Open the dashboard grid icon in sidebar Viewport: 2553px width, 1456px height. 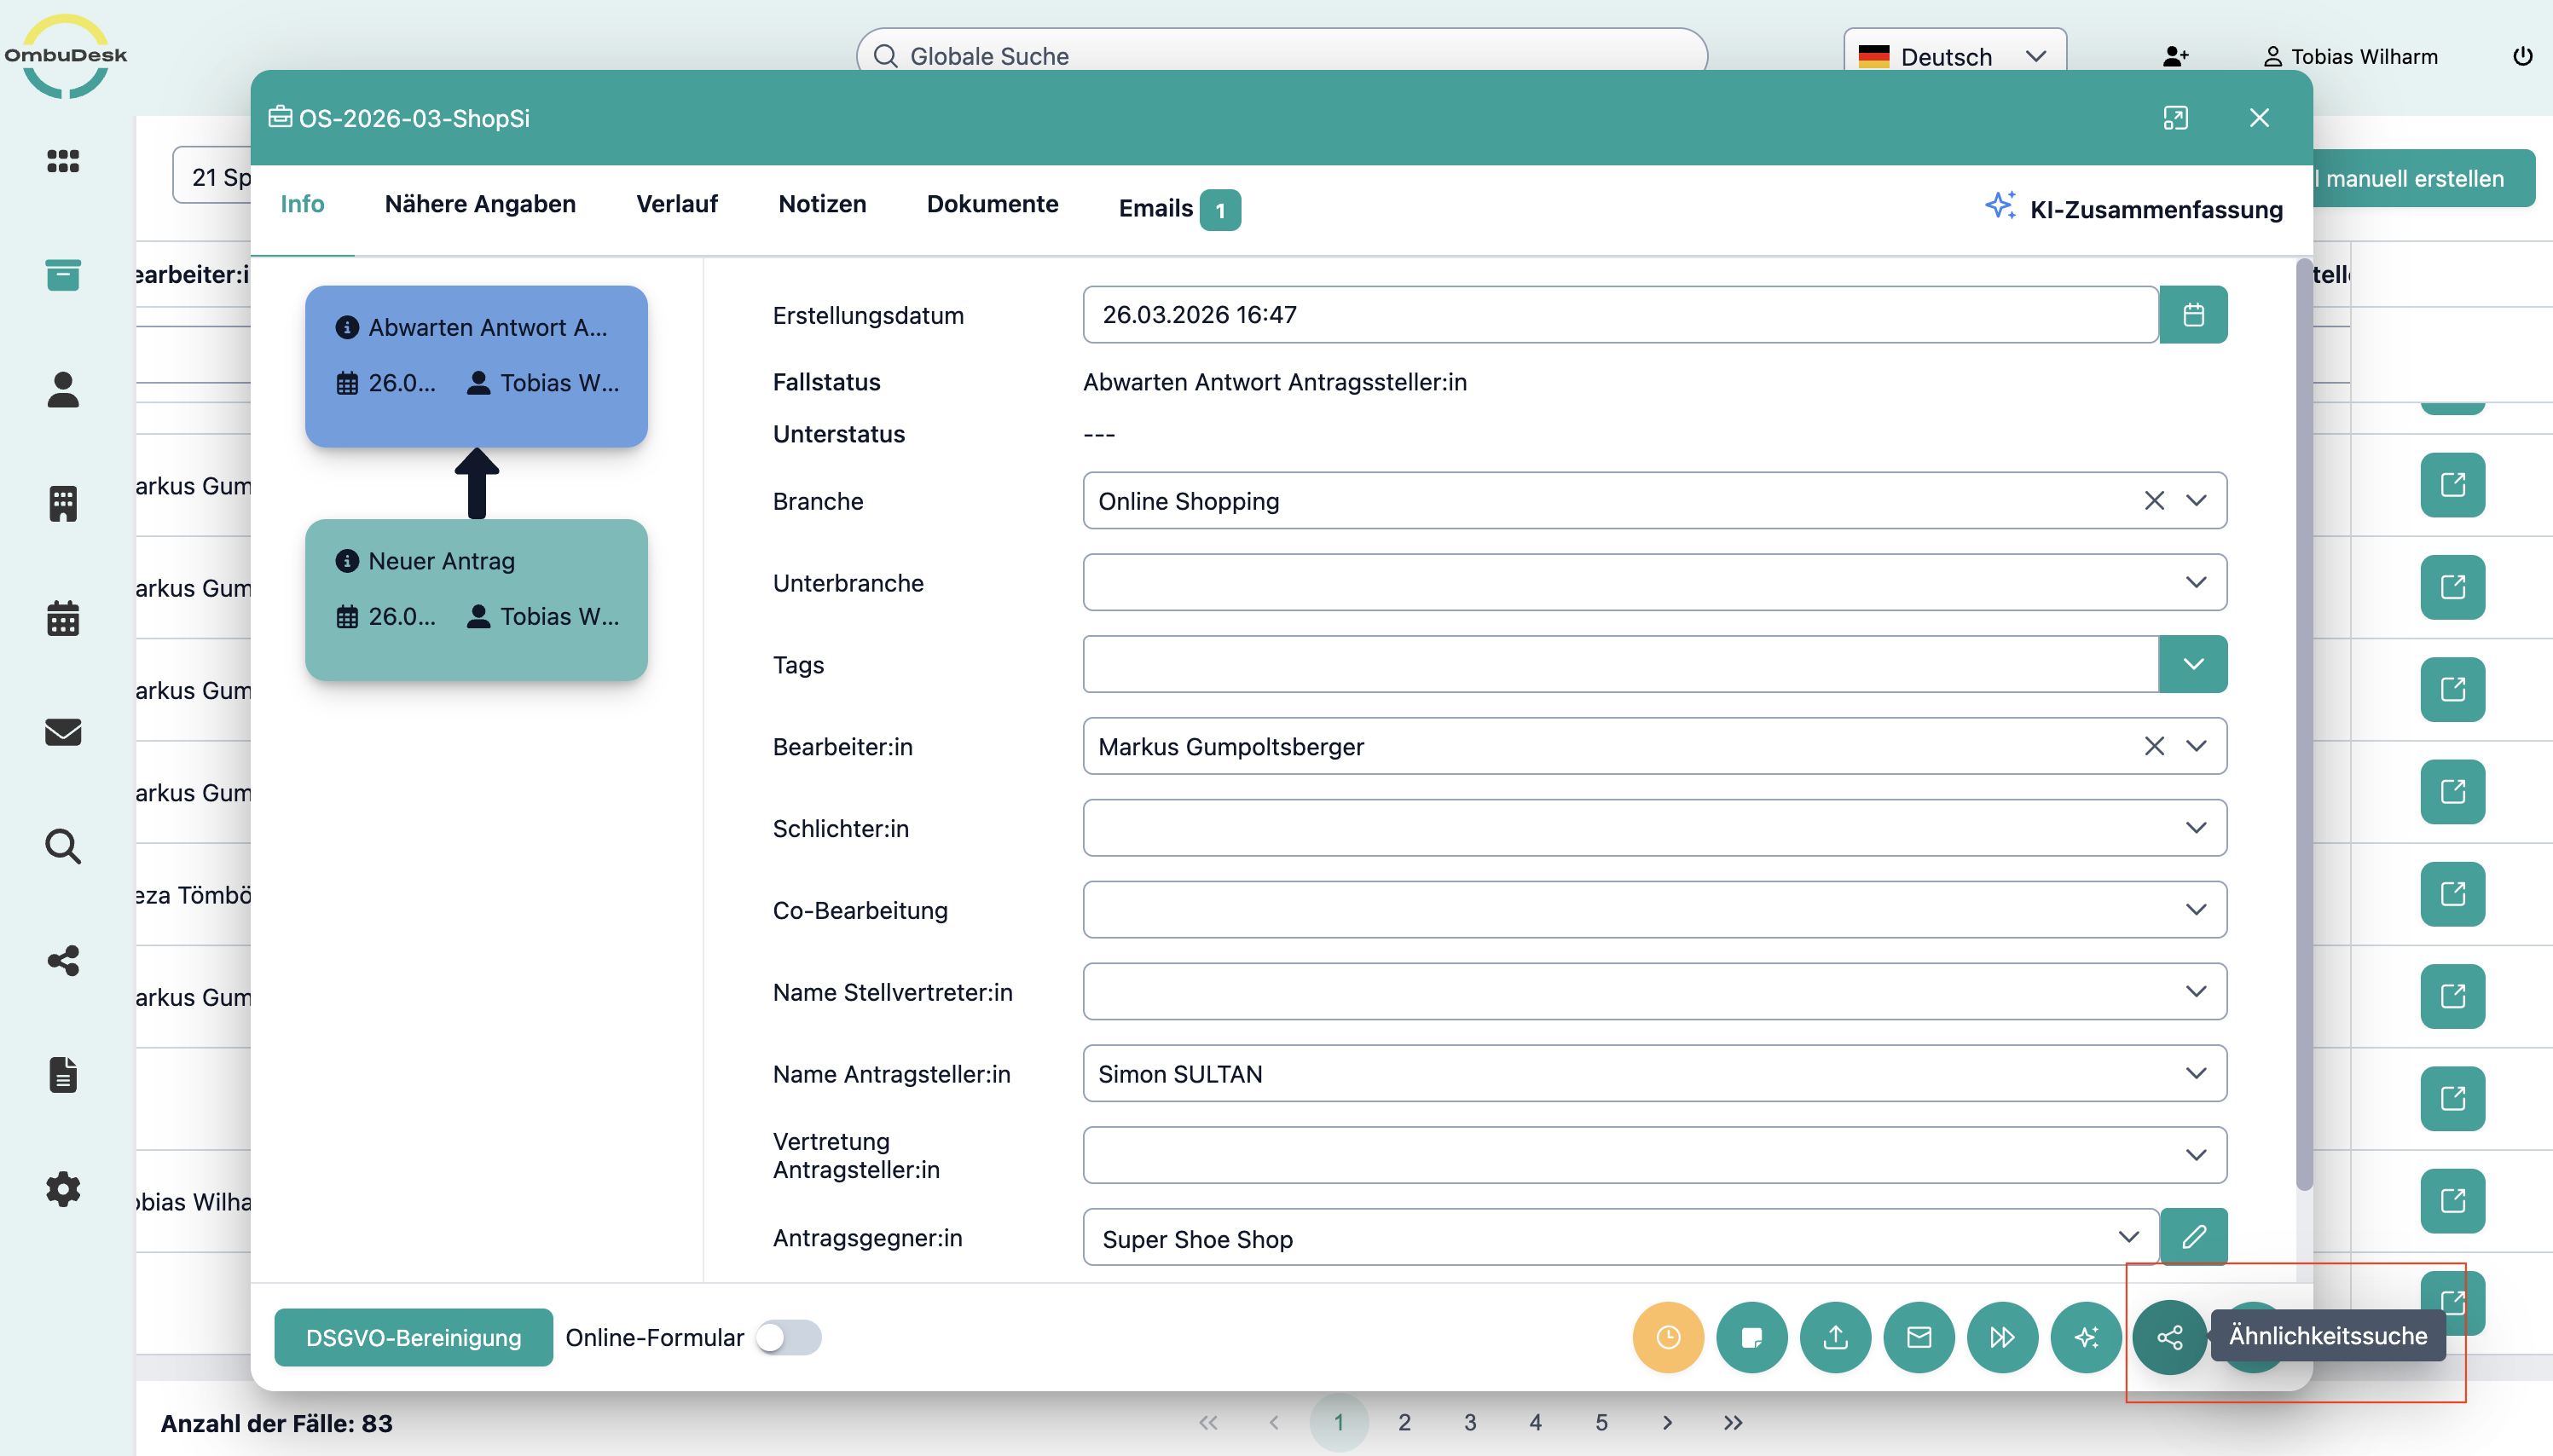coord(63,161)
